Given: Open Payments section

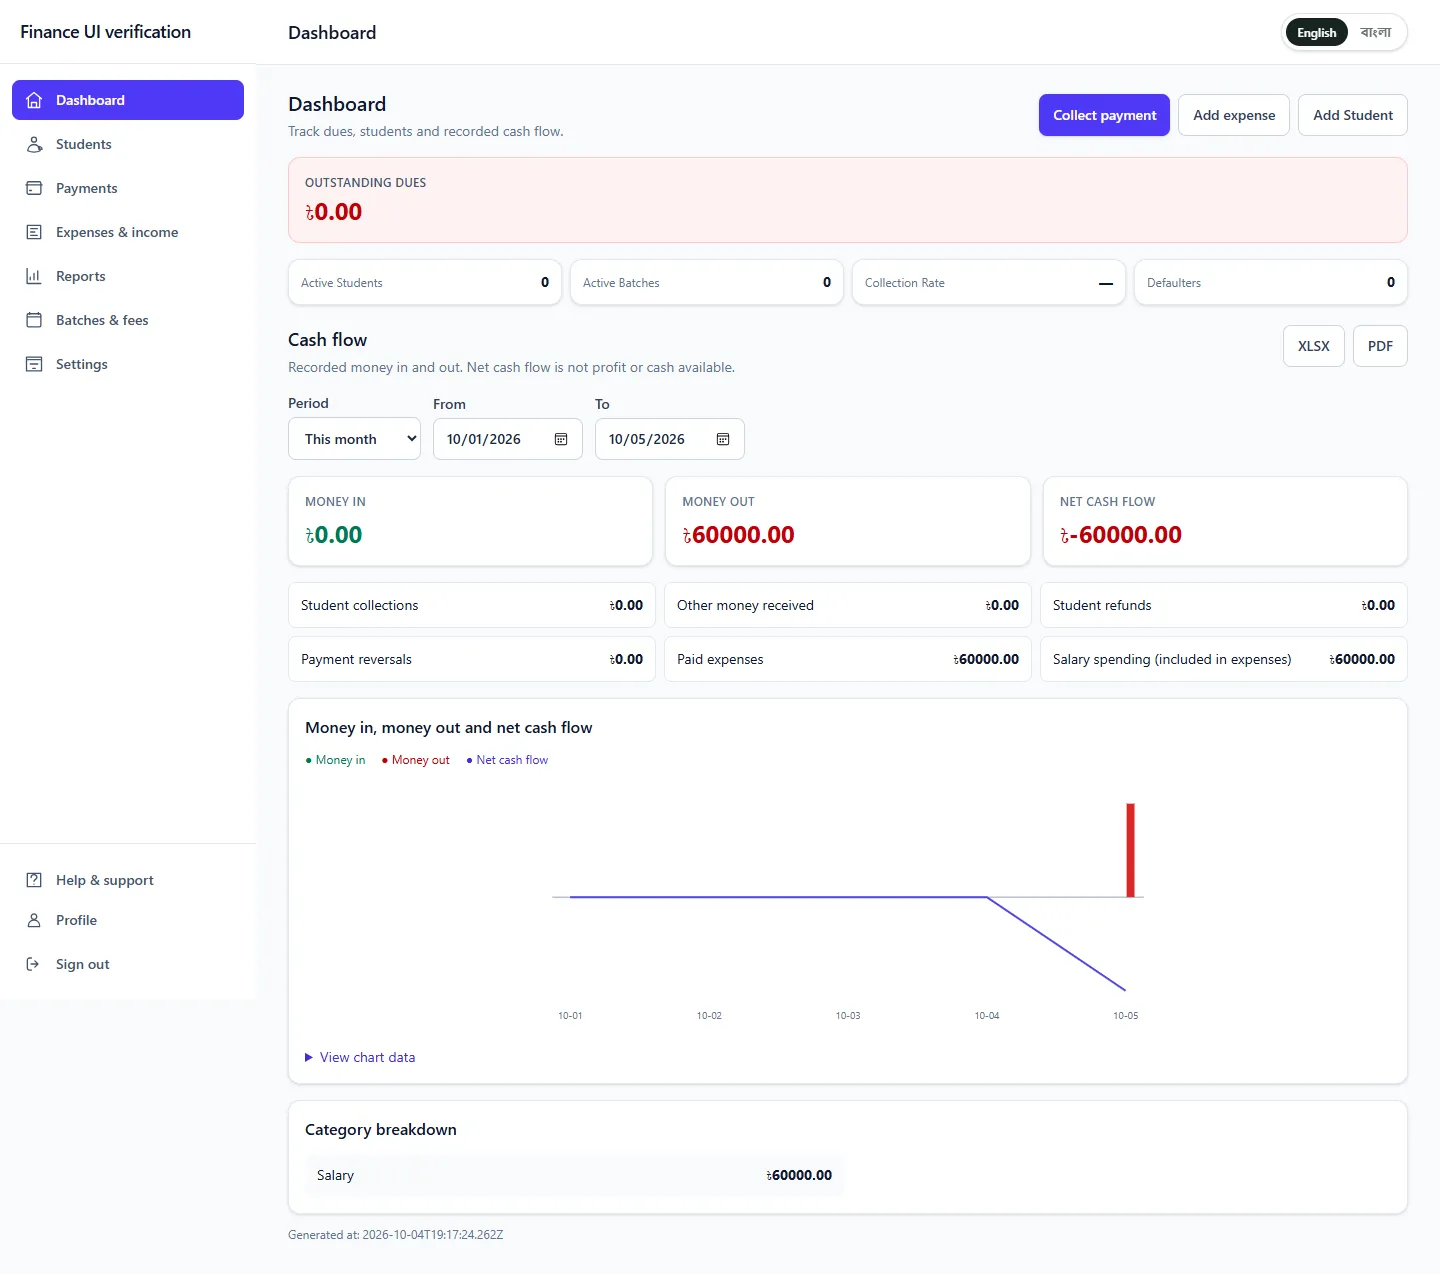Looking at the screenshot, I should click(x=128, y=188).
